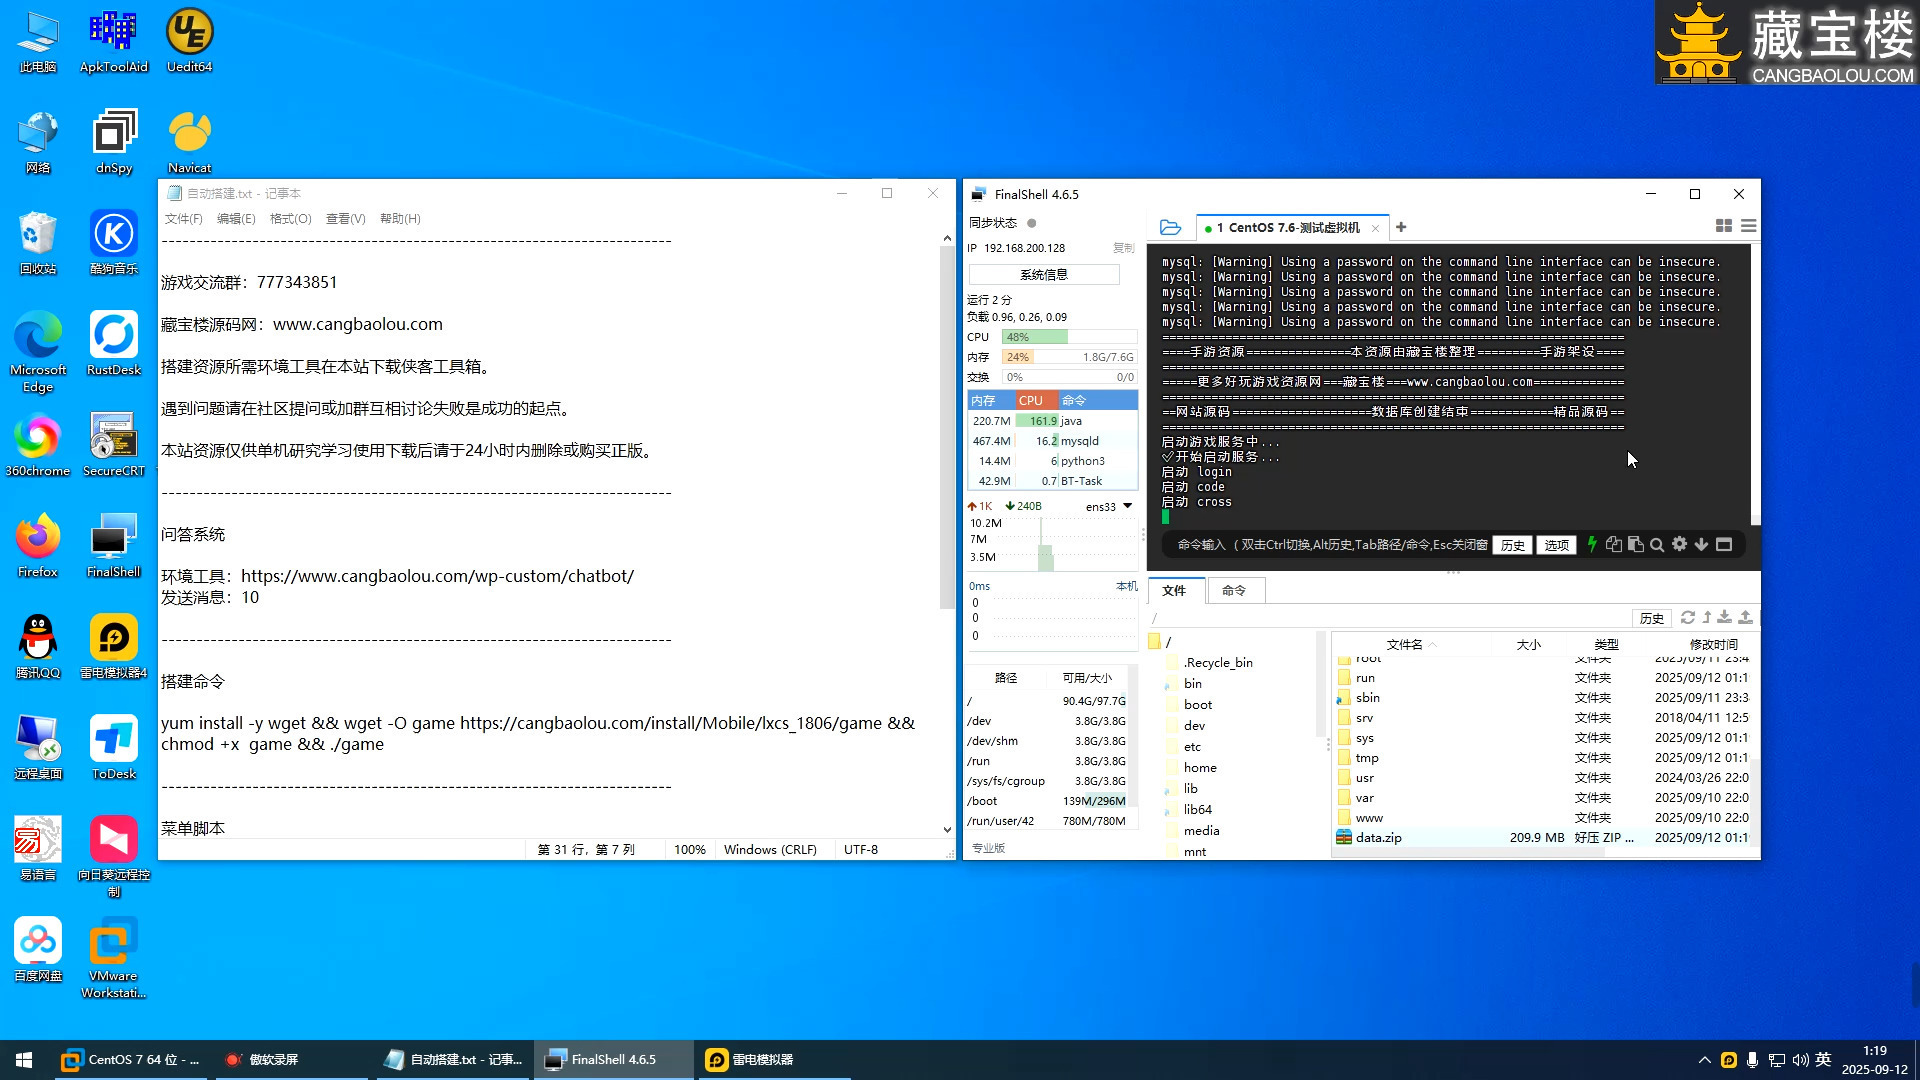The height and width of the screenshot is (1080, 1920).
Task: Add a new session tab with the plus icon
Action: click(1401, 227)
